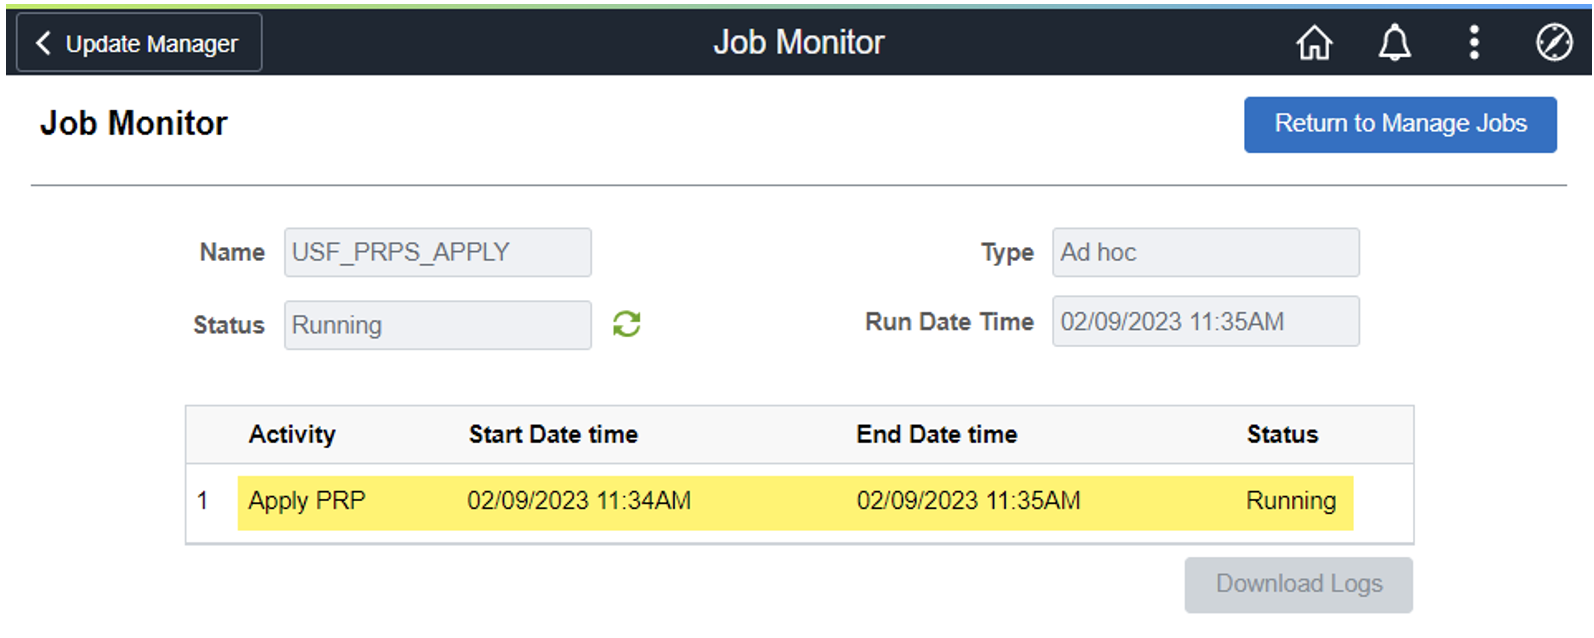This screenshot has height=638, width=1594.
Task: Click the Status column header in table
Action: (1282, 434)
